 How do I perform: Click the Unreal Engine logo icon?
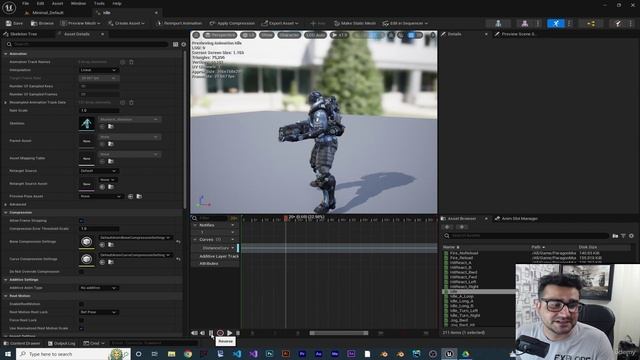(x=9, y=8)
